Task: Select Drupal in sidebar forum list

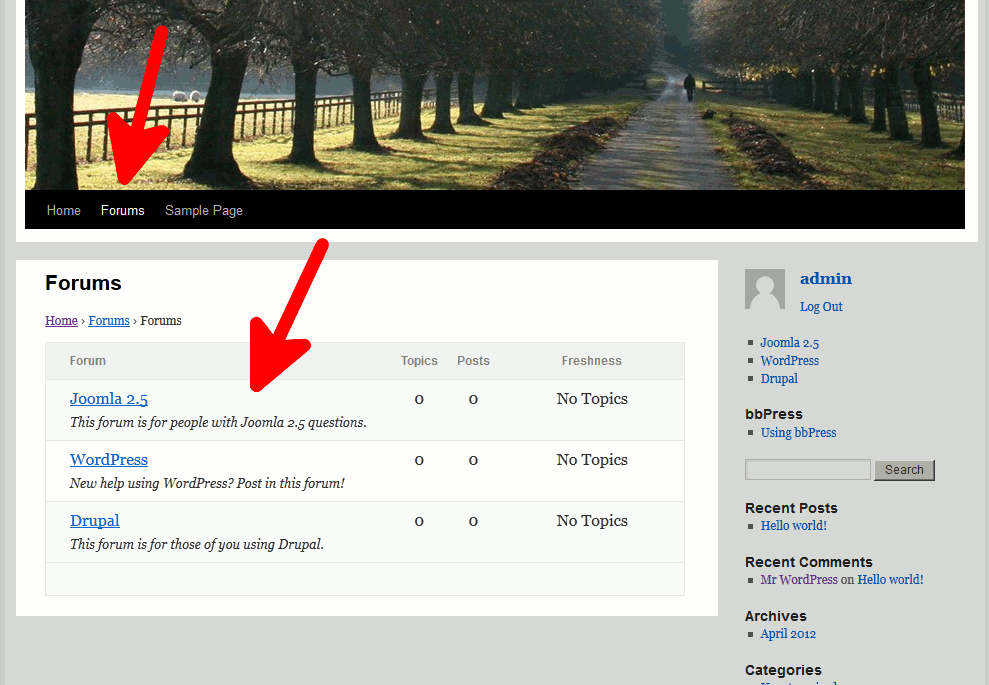Action: coord(779,379)
